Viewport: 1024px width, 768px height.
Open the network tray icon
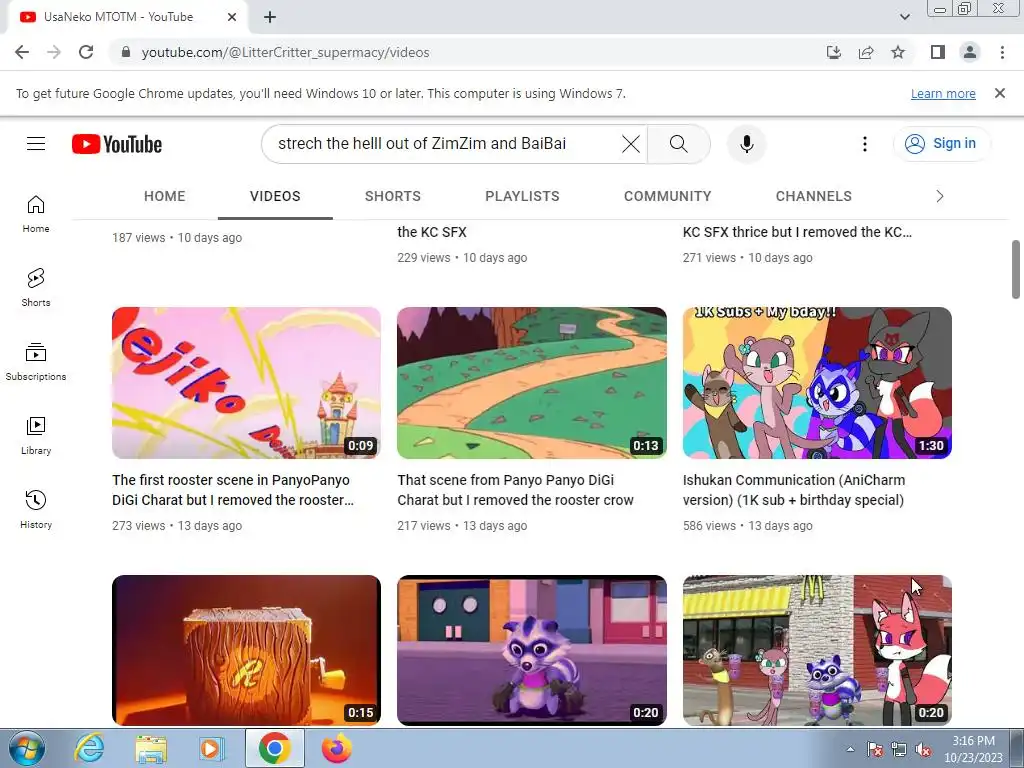899,750
